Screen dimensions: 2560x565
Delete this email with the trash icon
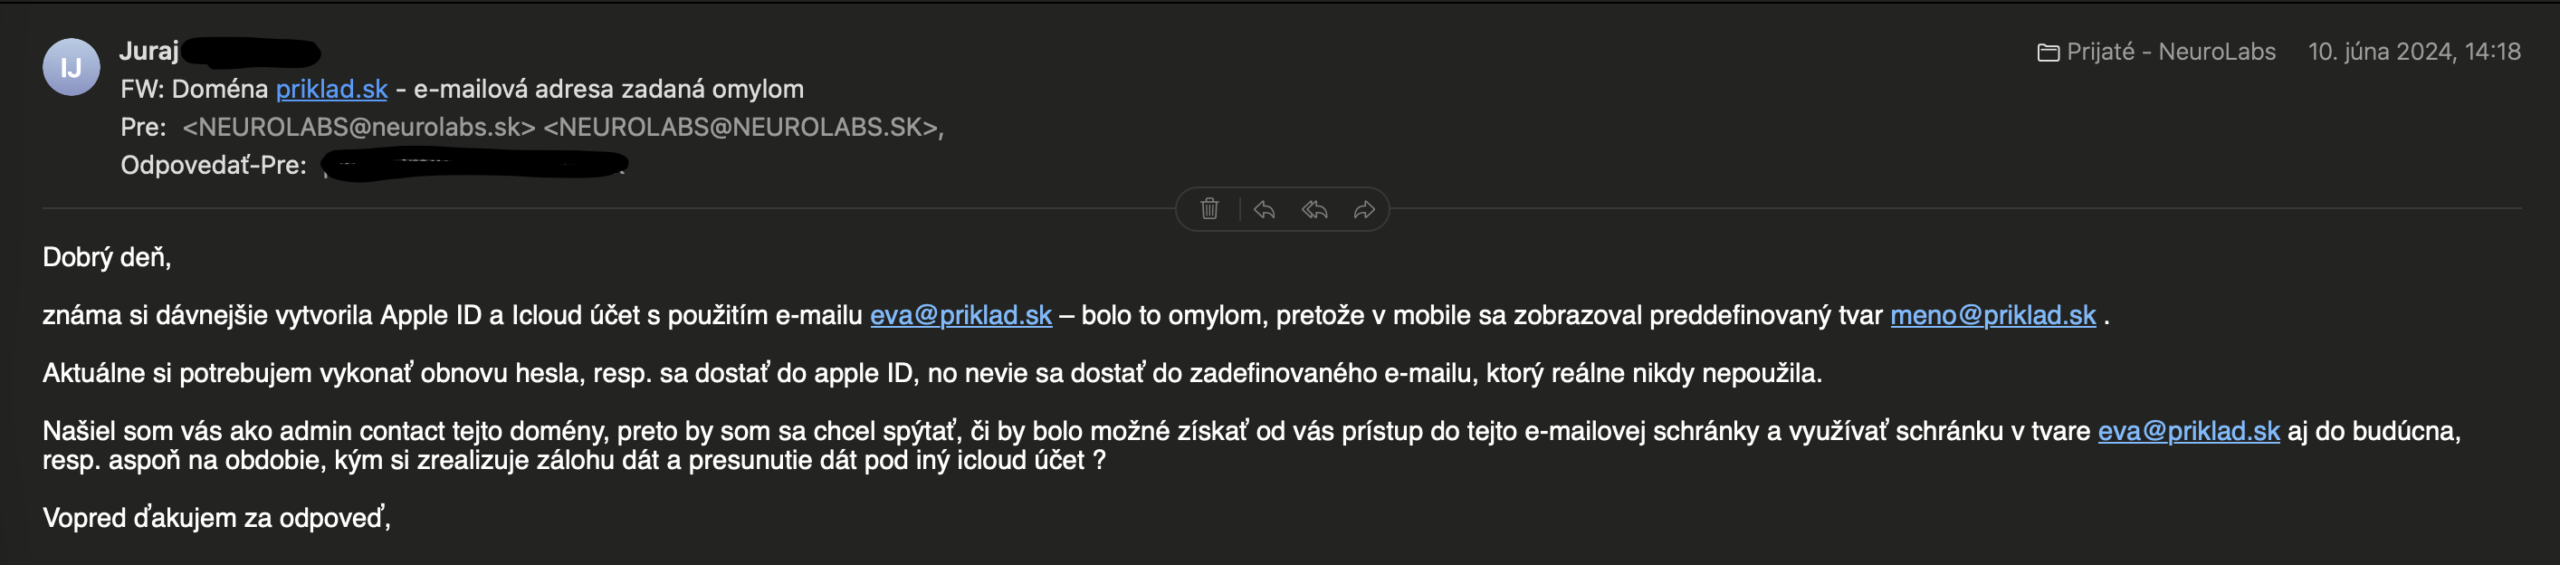coord(1209,209)
